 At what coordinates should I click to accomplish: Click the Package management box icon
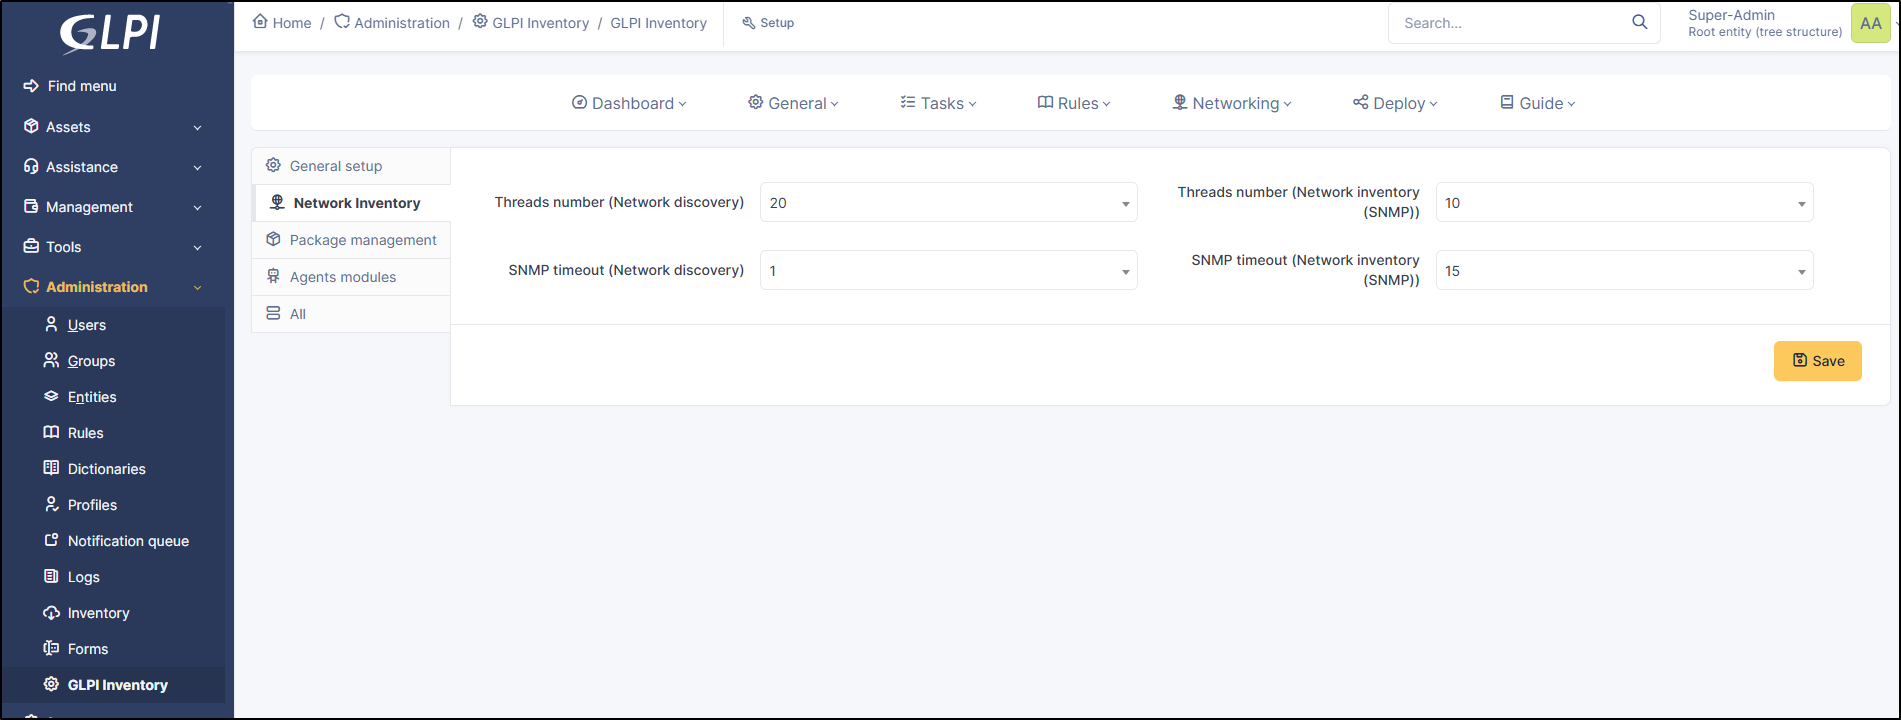click(273, 239)
